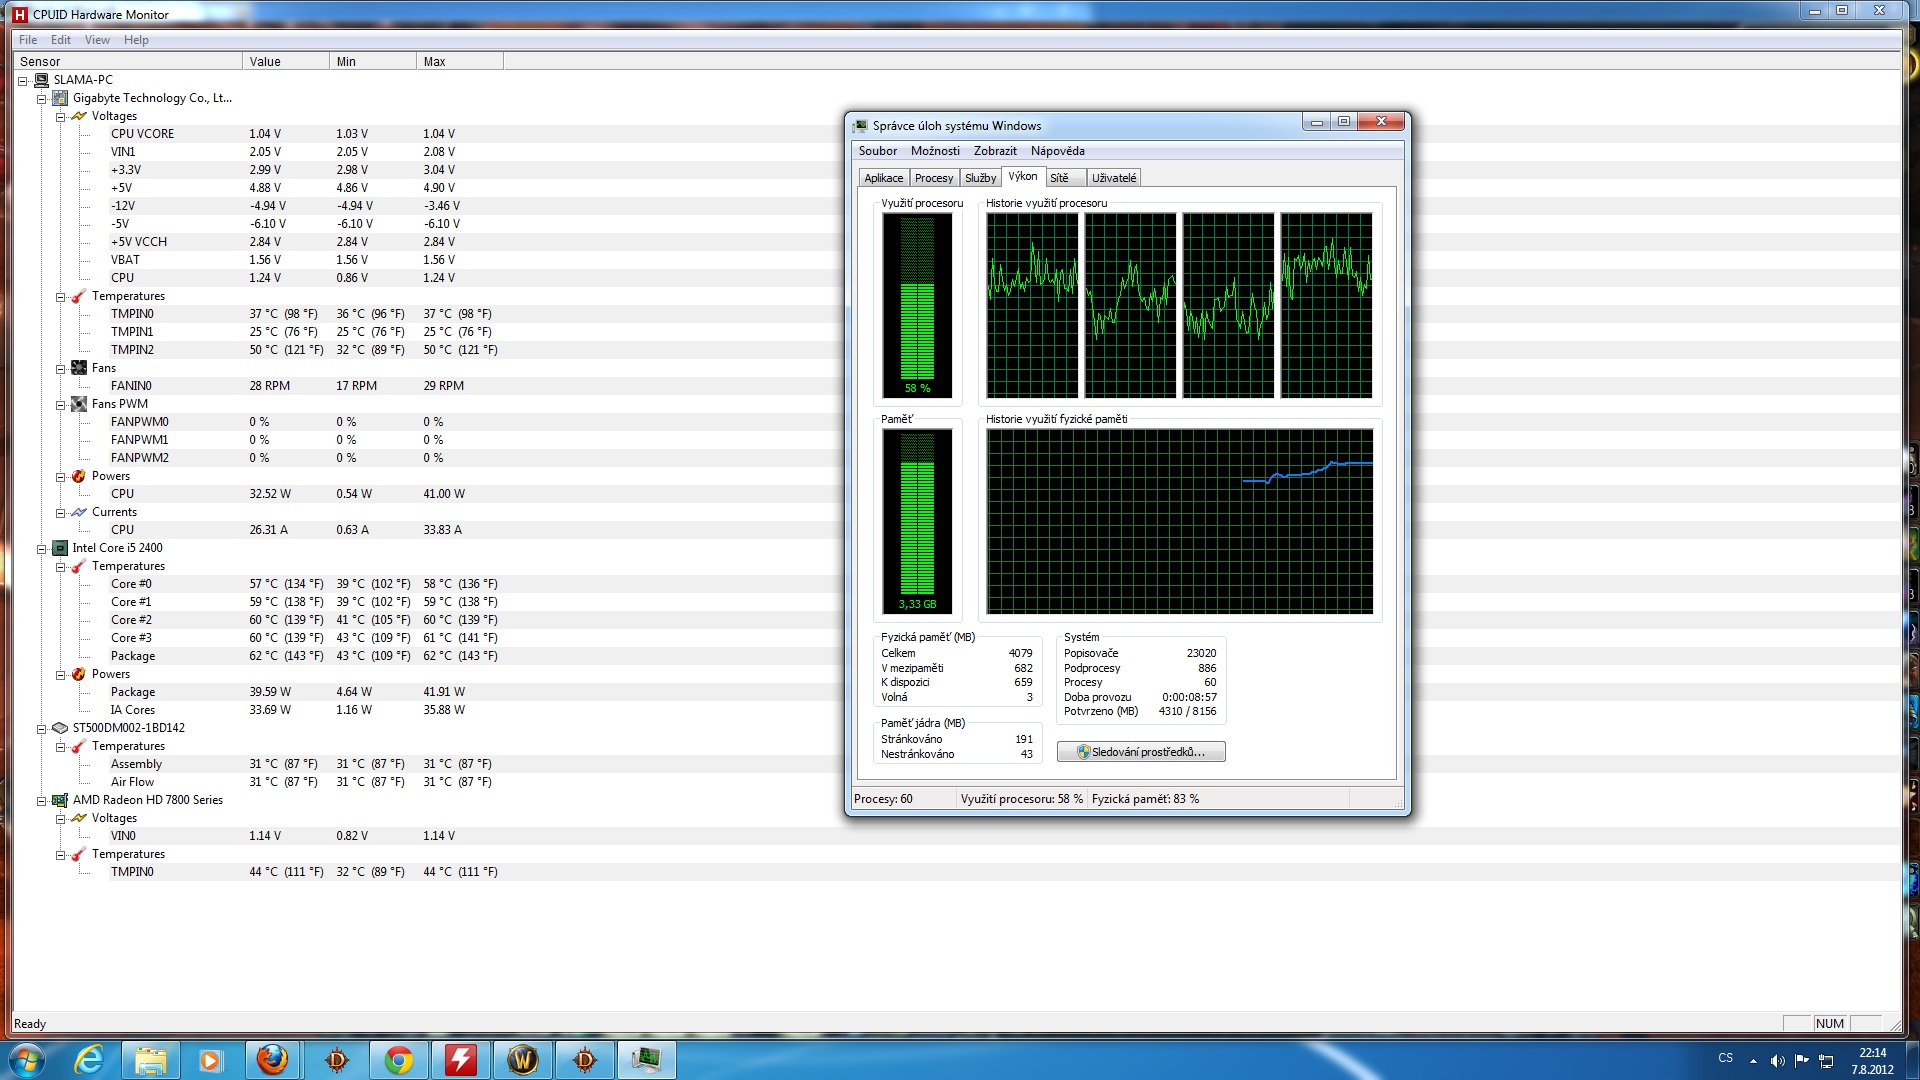
Task: Click the Intel Core i5 Powers flame icon
Action: pos(79,674)
